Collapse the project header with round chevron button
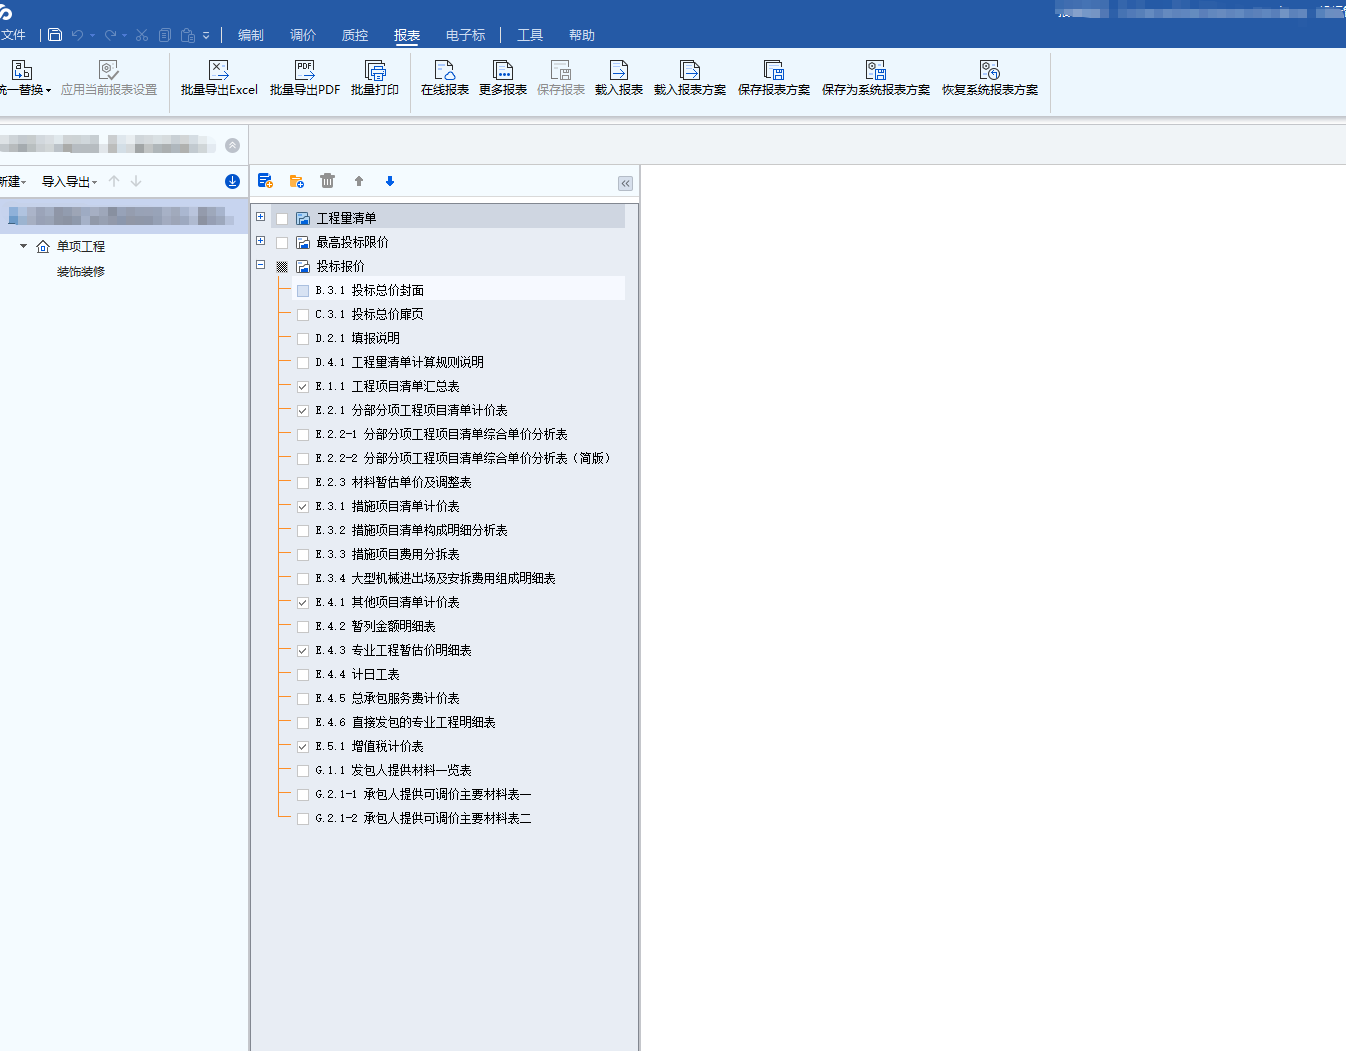This screenshot has height=1051, width=1346. pyautogui.click(x=232, y=145)
